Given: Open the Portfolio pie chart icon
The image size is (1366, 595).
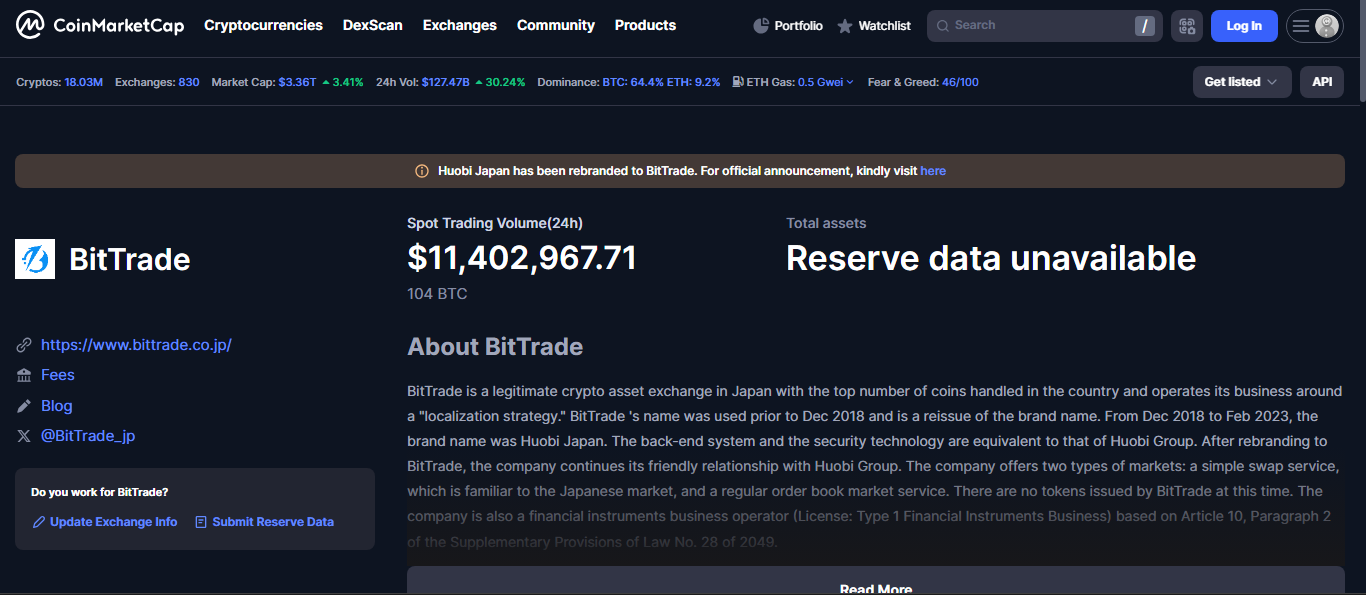Looking at the screenshot, I should pyautogui.click(x=761, y=26).
